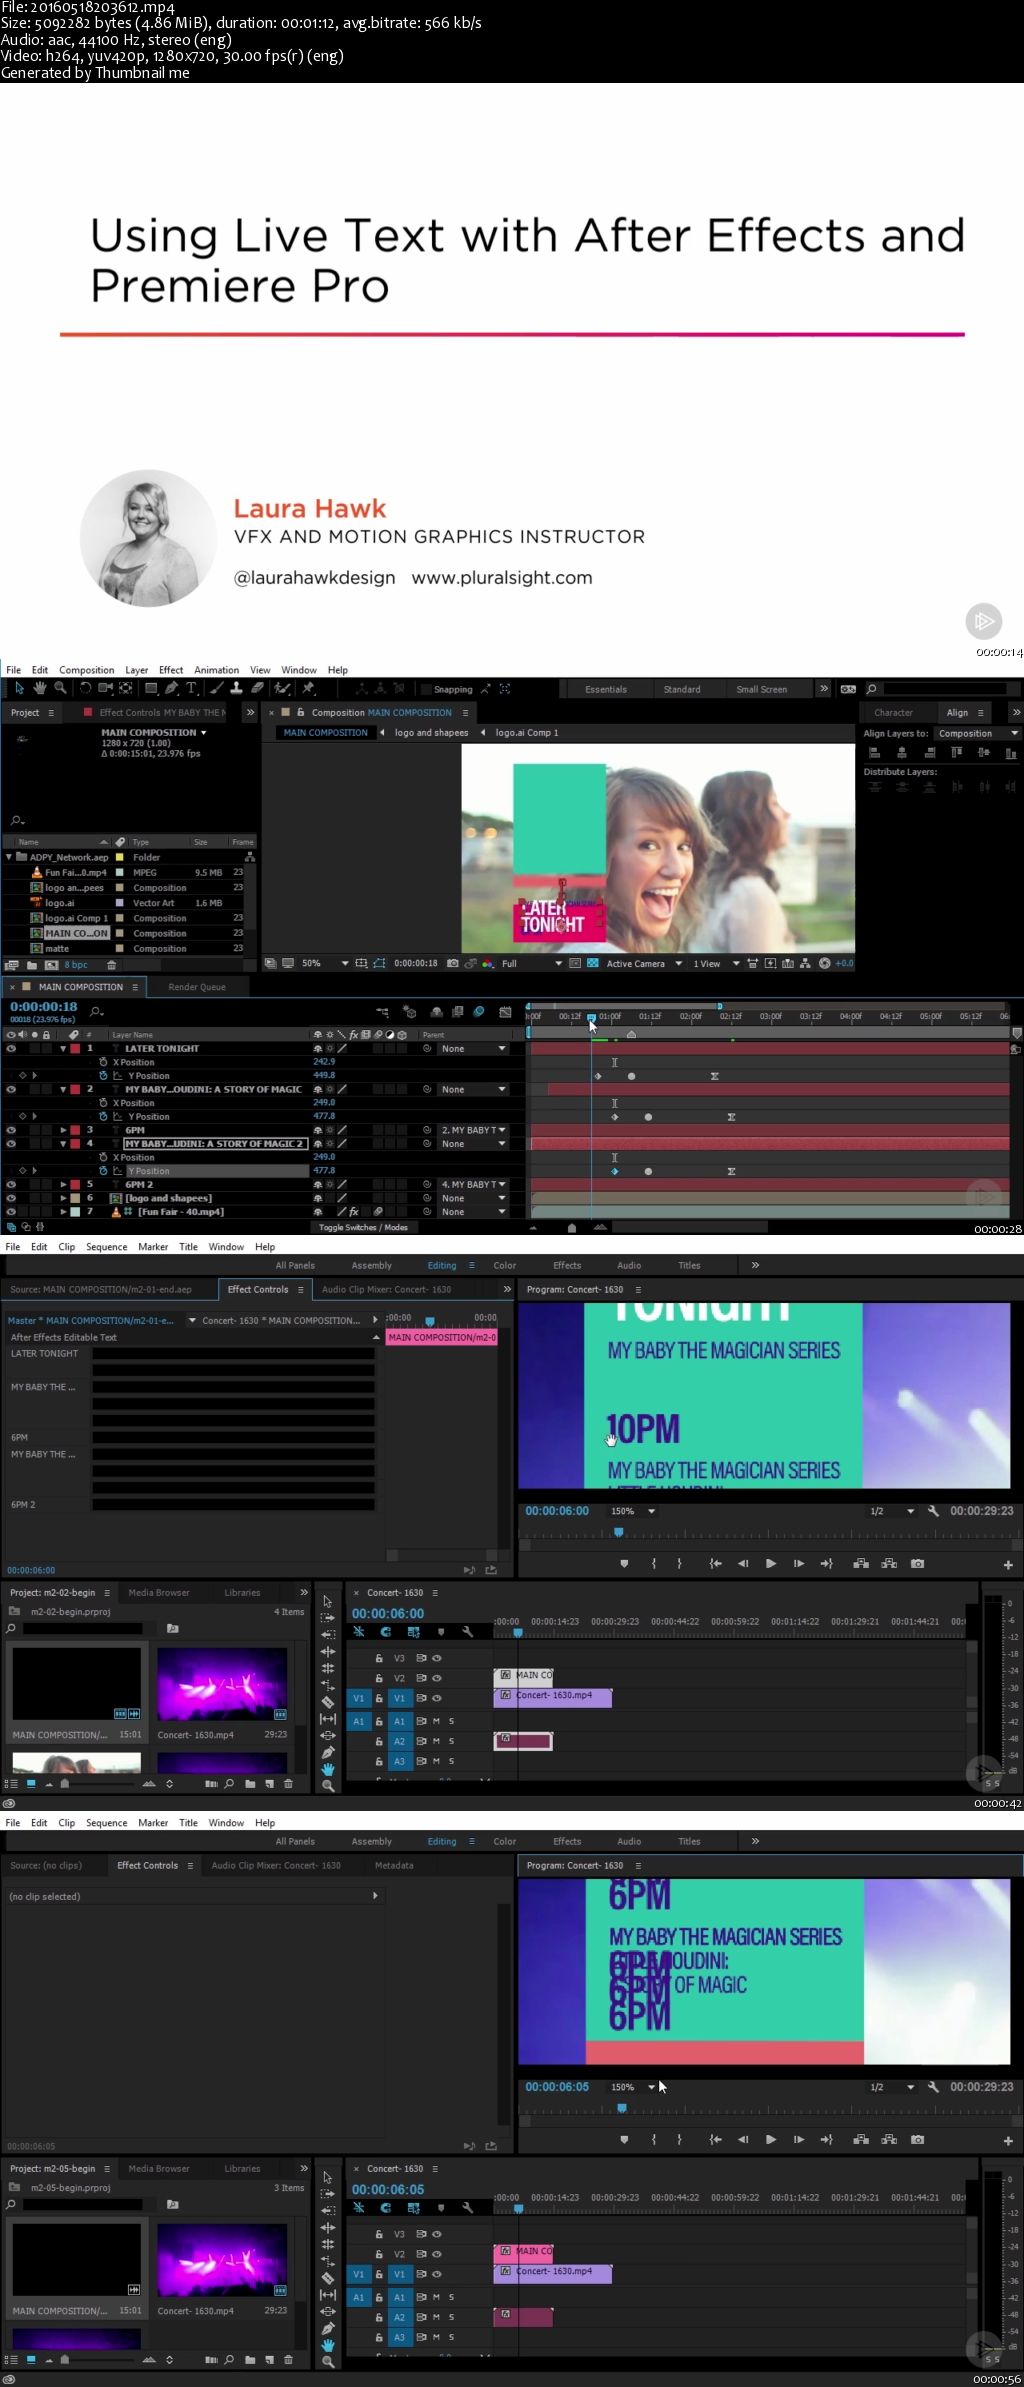Click the 6PM 2 editable text field
Screen dimensions: 1024x2387
click(x=234, y=1504)
